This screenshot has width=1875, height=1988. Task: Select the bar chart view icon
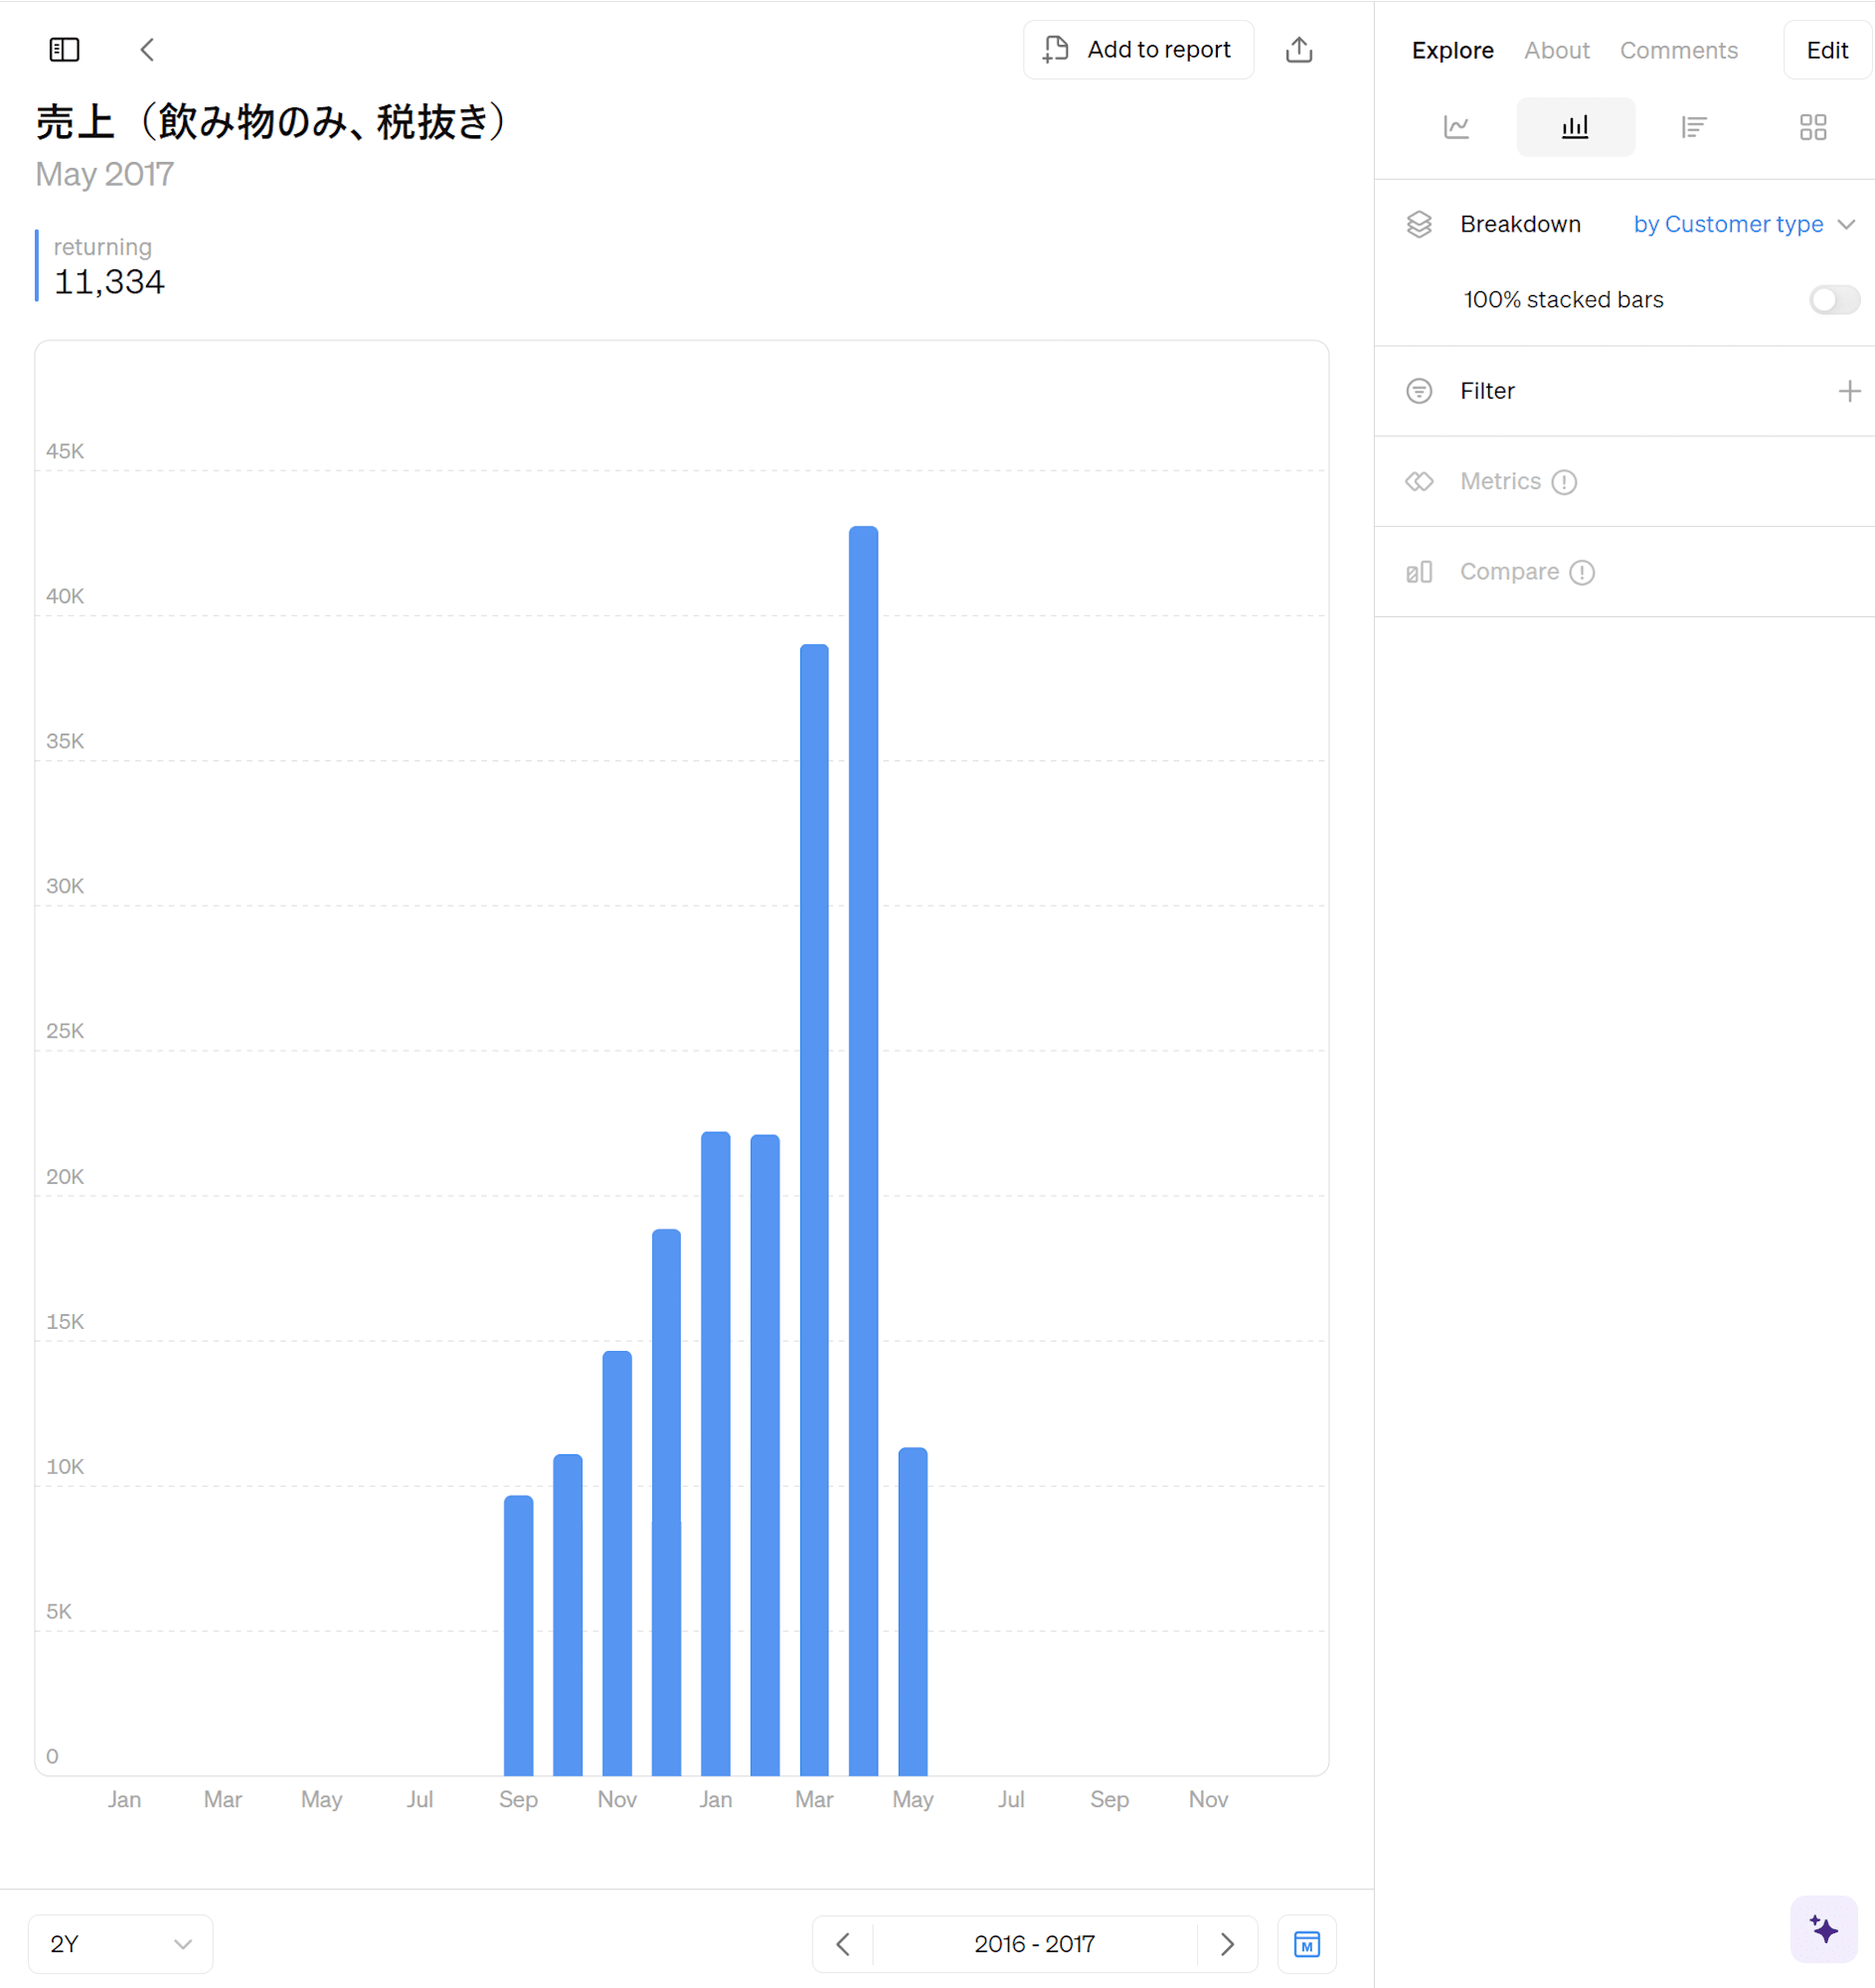[1575, 127]
